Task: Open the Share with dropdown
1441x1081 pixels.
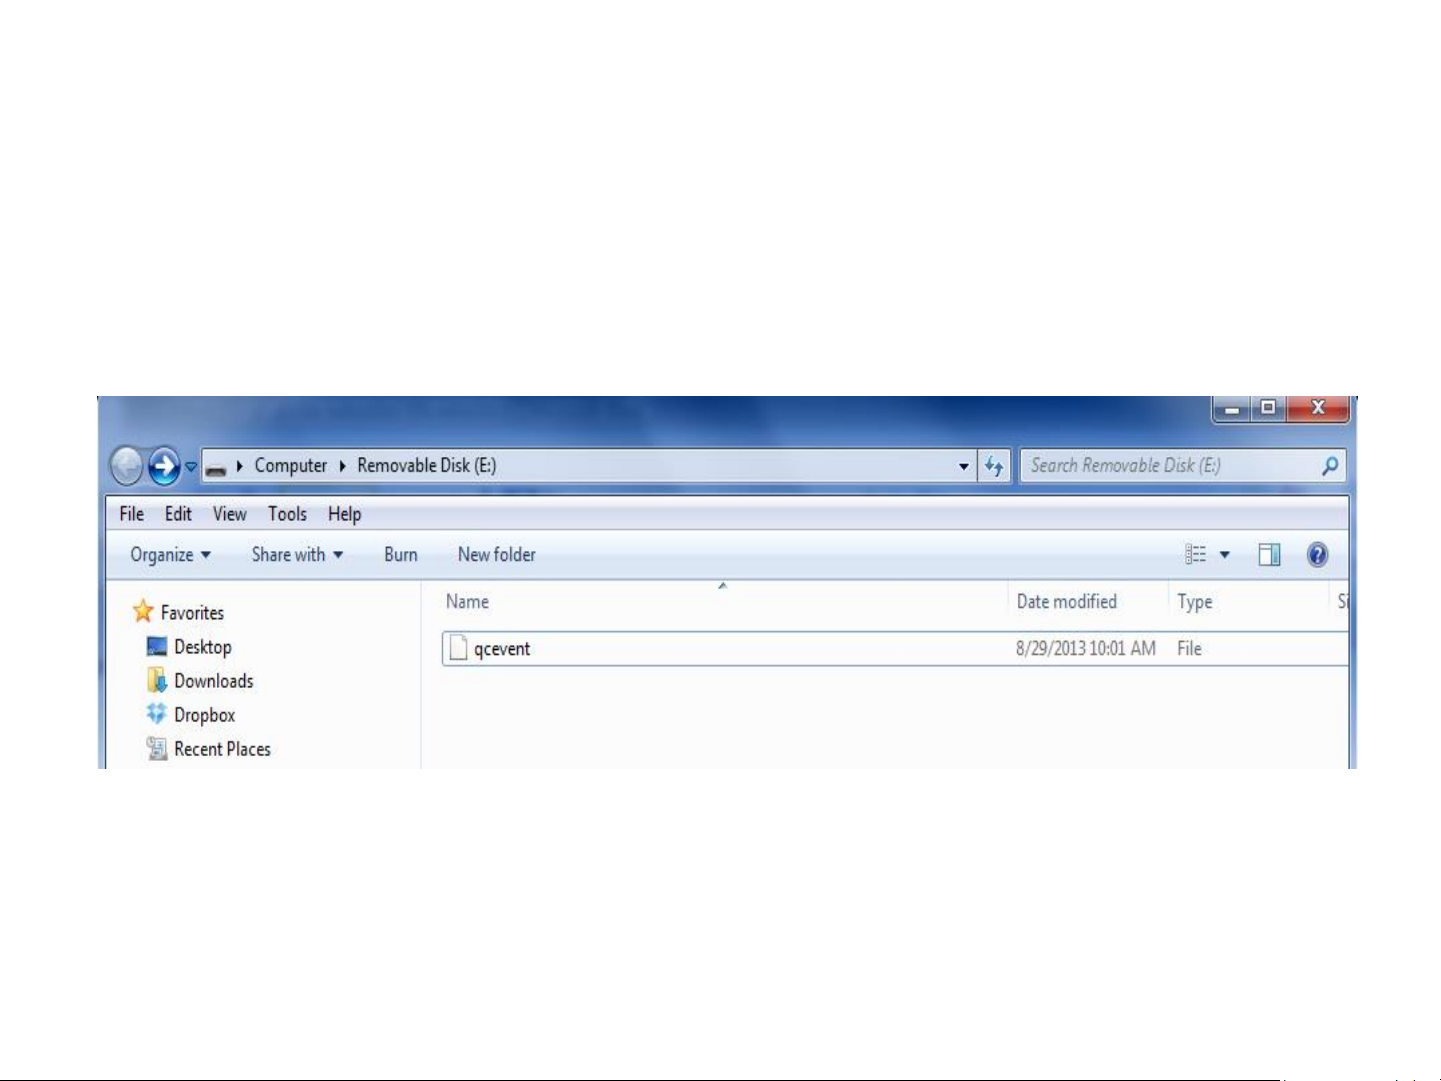Action: 297,555
